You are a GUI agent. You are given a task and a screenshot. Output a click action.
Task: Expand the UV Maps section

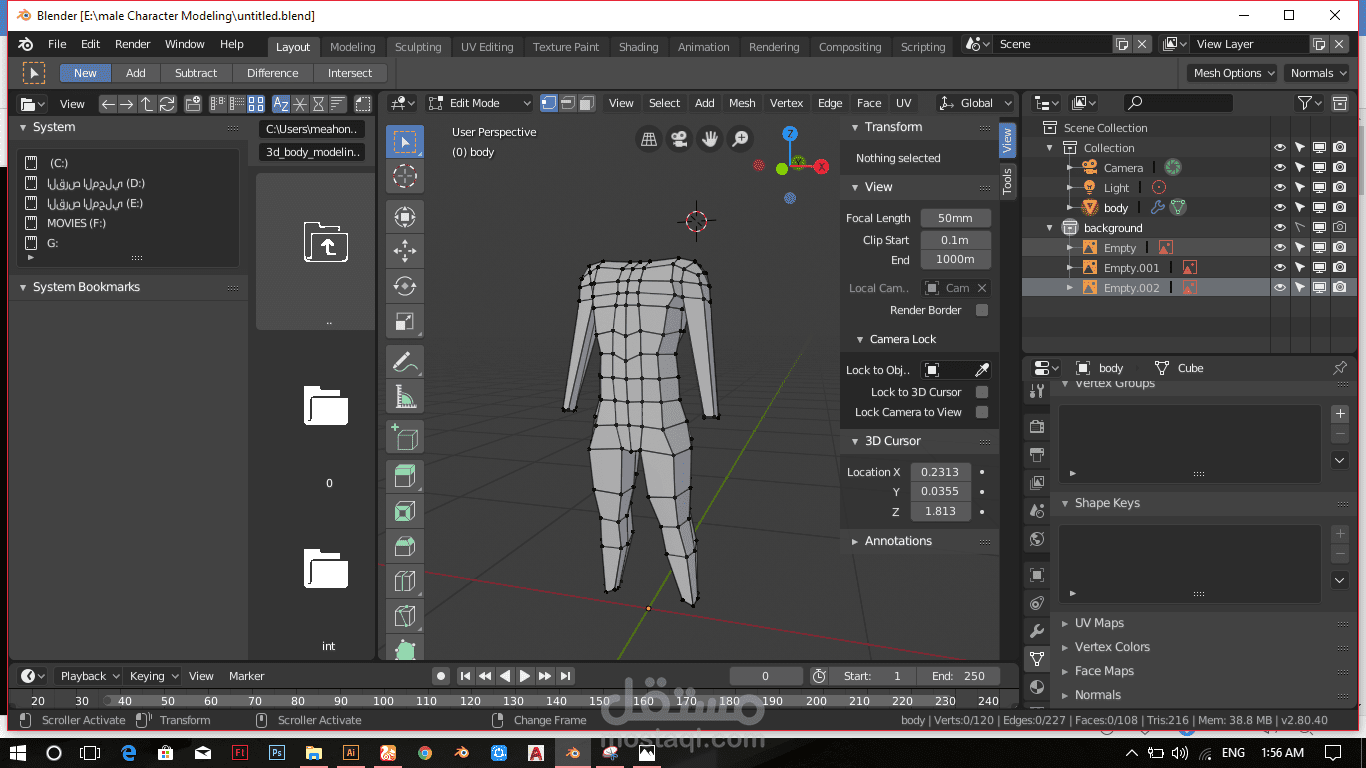[1098, 623]
